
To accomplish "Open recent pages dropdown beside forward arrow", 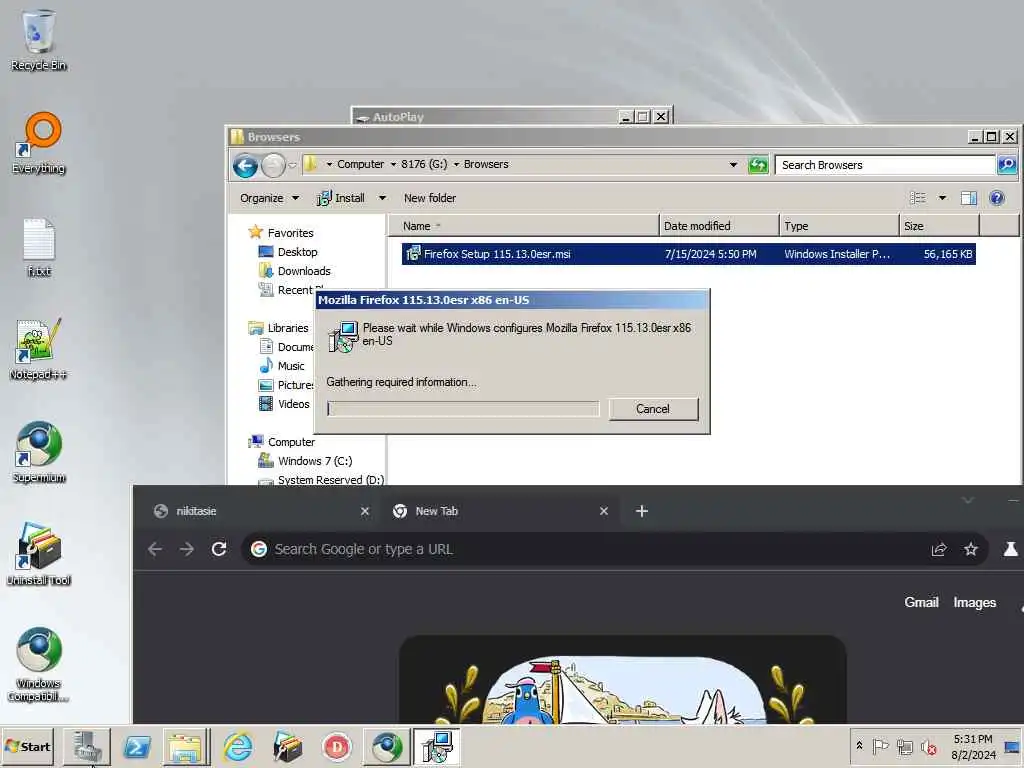I will pos(293,165).
